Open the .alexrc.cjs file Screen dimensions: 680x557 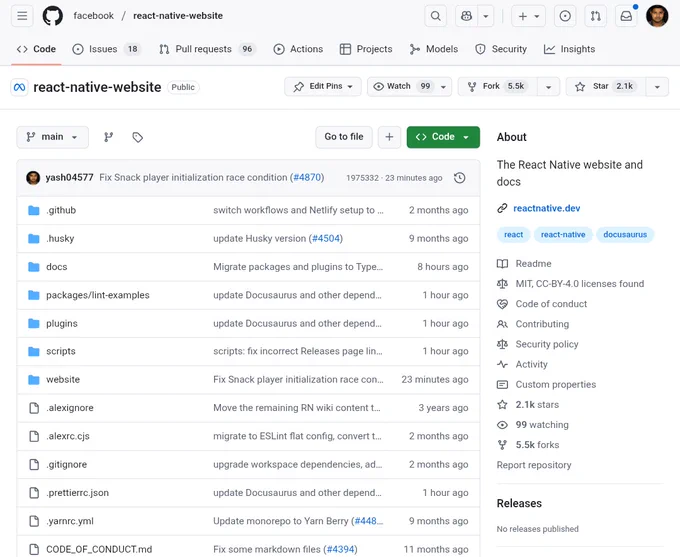(x=68, y=436)
